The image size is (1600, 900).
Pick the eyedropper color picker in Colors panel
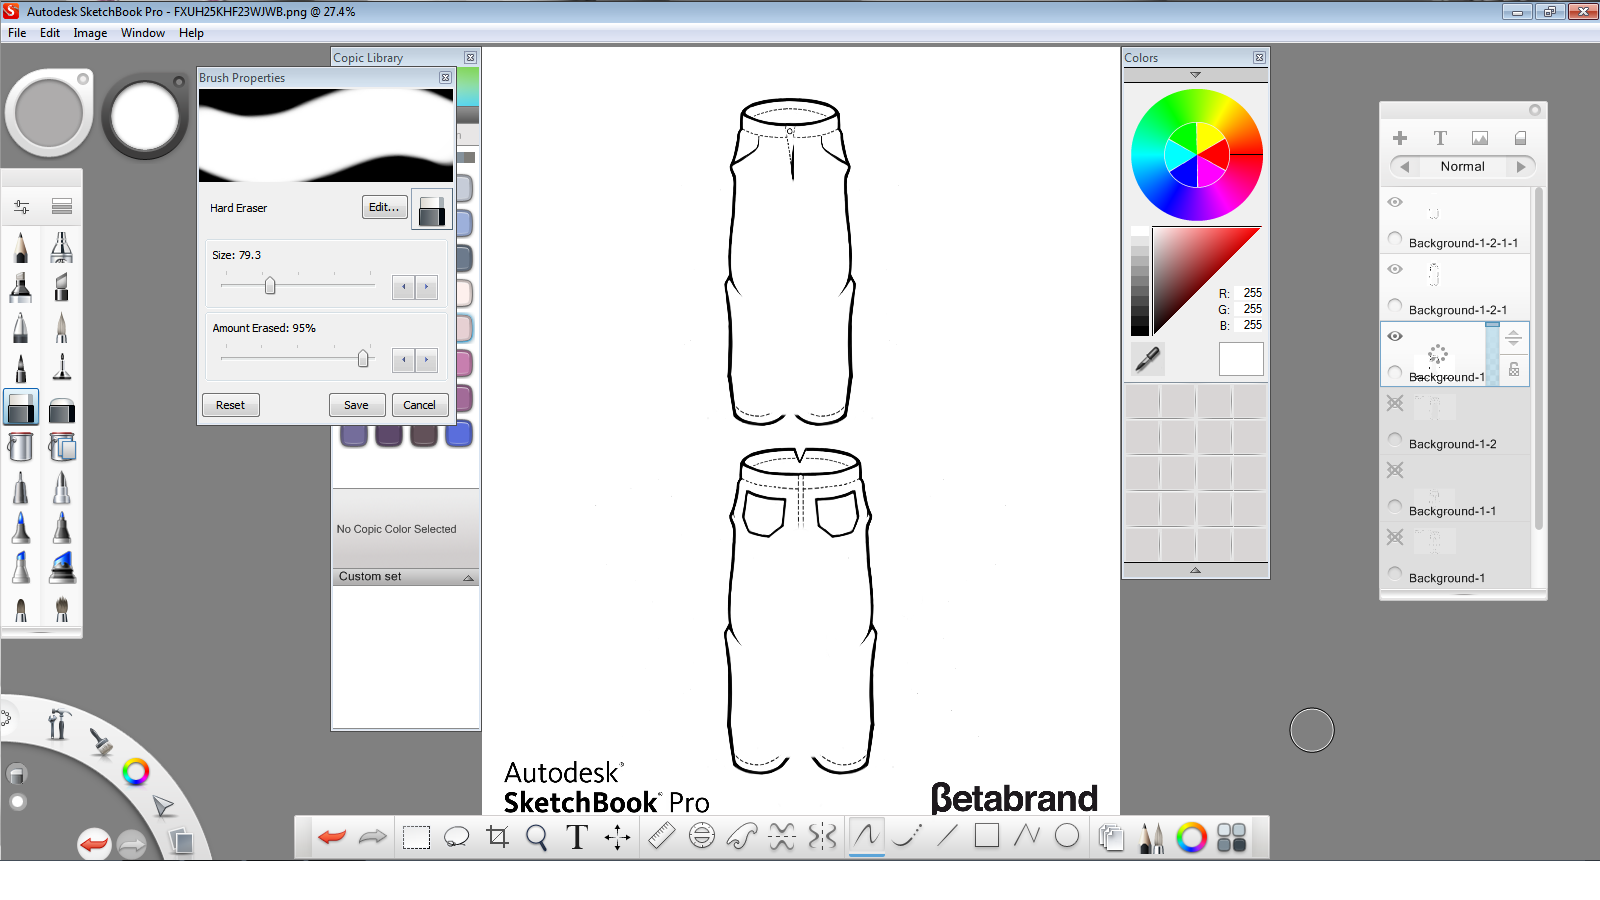[x=1148, y=358]
